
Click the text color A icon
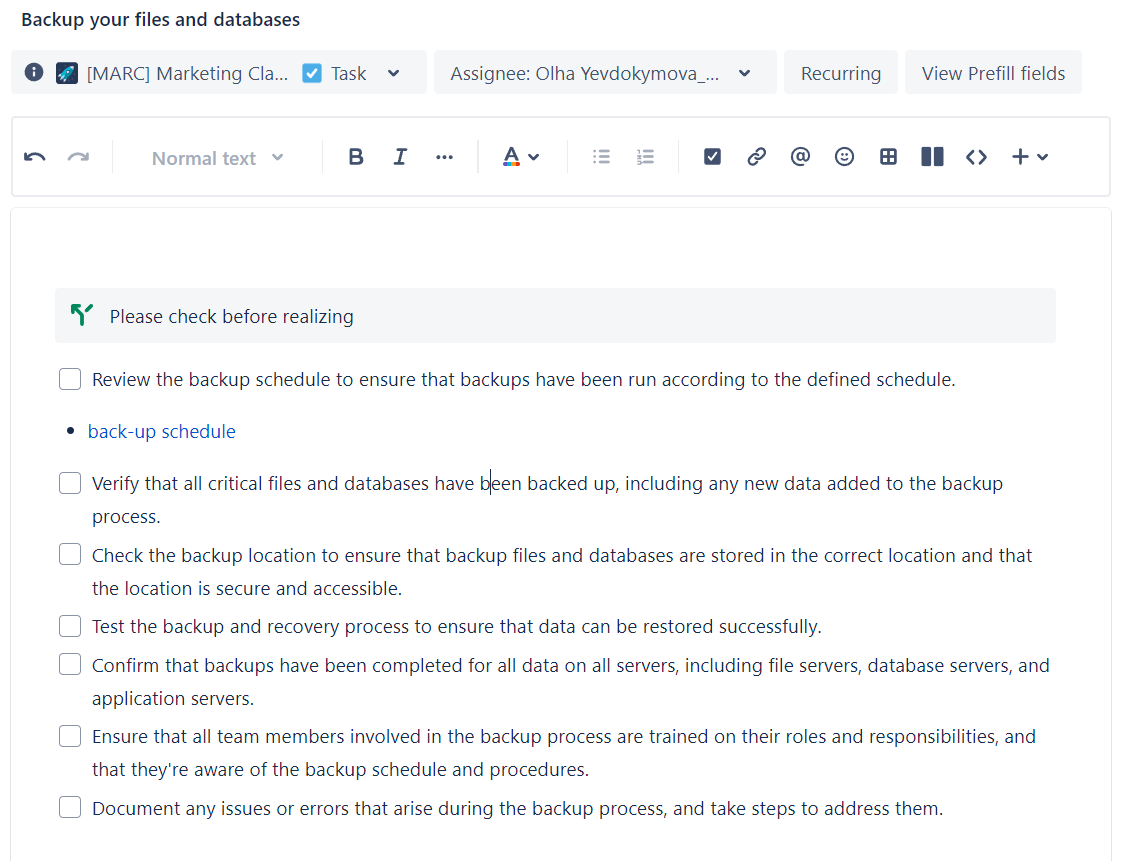pyautogui.click(x=511, y=156)
